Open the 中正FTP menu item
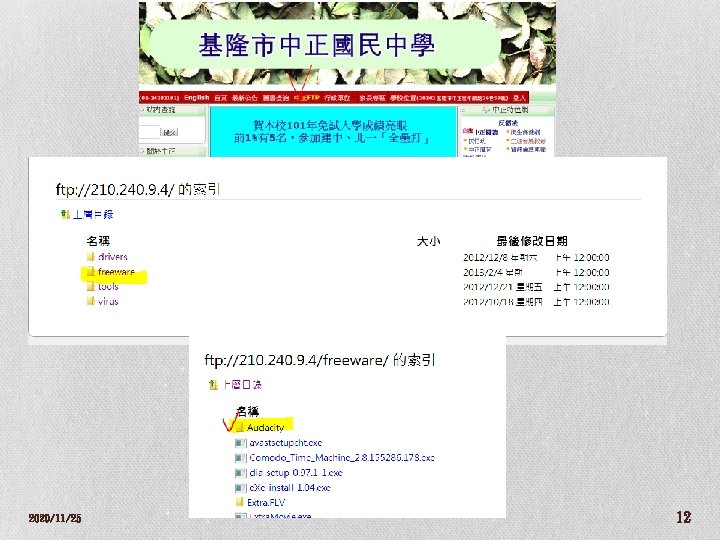The image size is (720, 540). coord(306,98)
